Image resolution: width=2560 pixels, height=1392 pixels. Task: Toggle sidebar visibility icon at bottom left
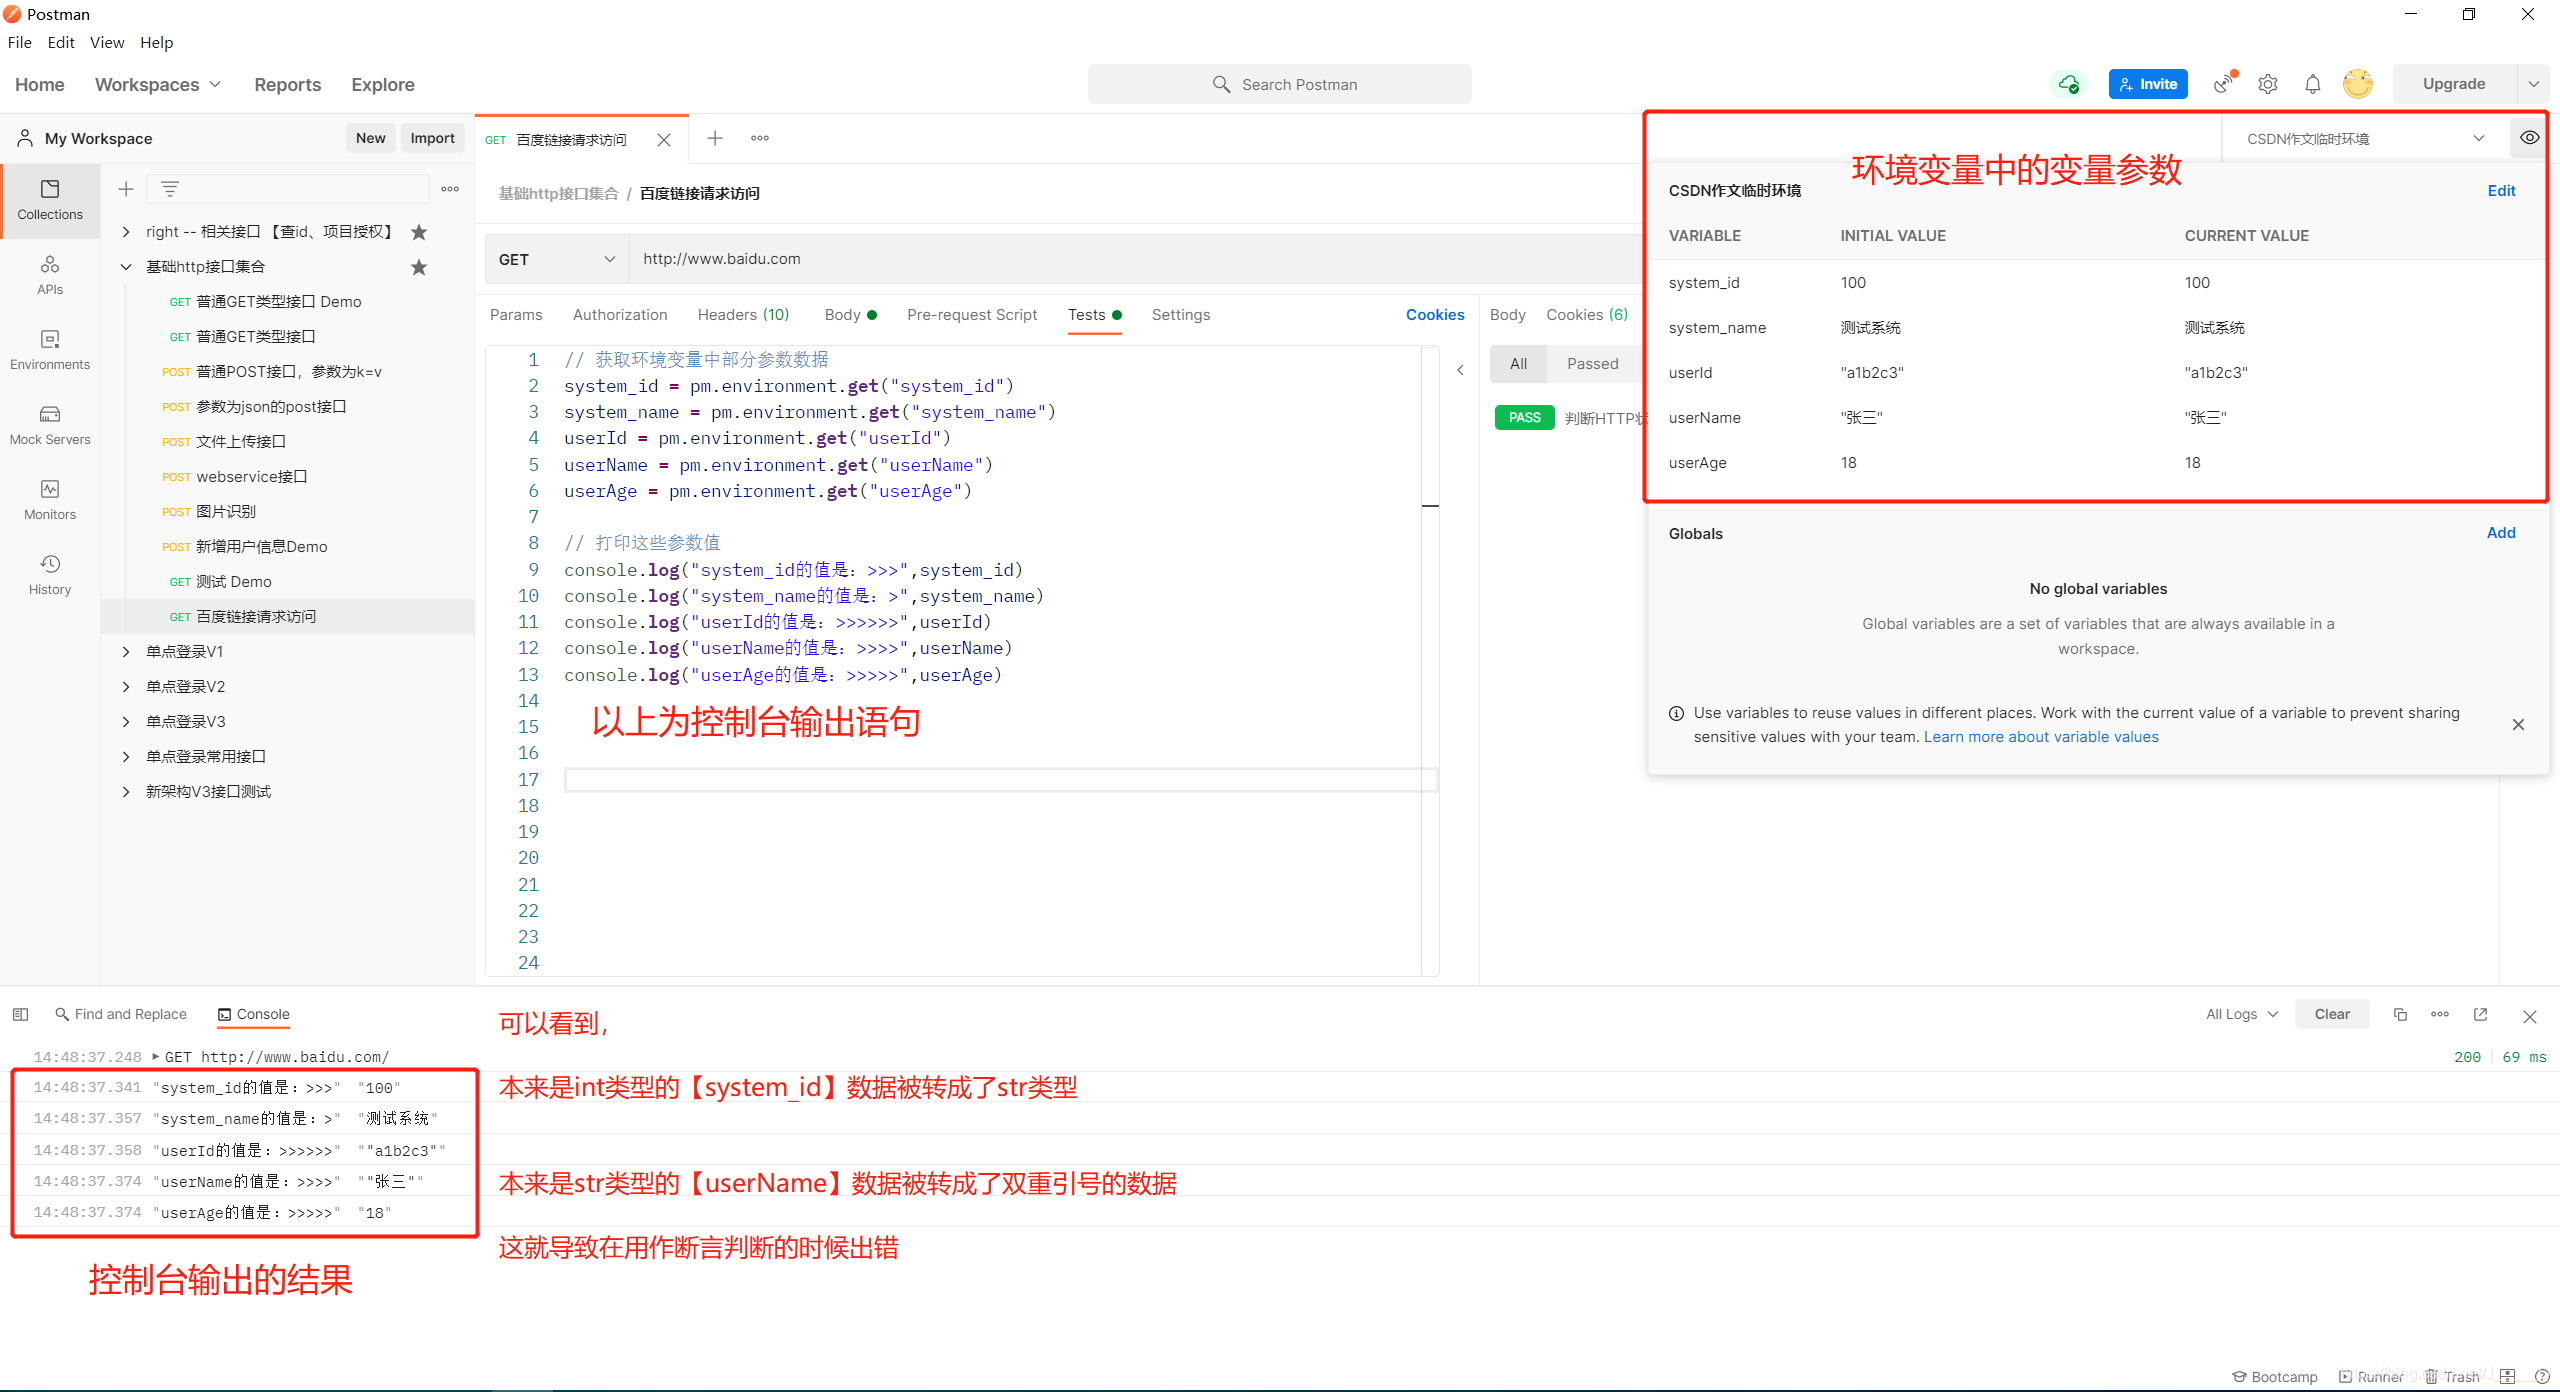[20, 1014]
